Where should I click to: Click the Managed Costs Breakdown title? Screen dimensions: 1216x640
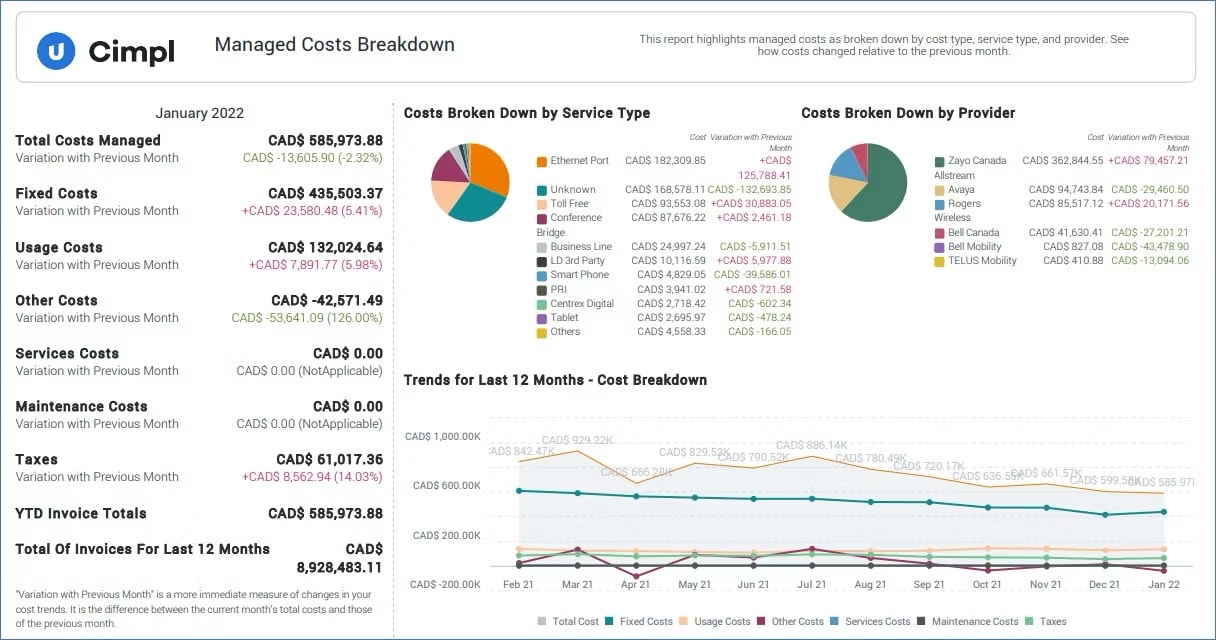(334, 45)
